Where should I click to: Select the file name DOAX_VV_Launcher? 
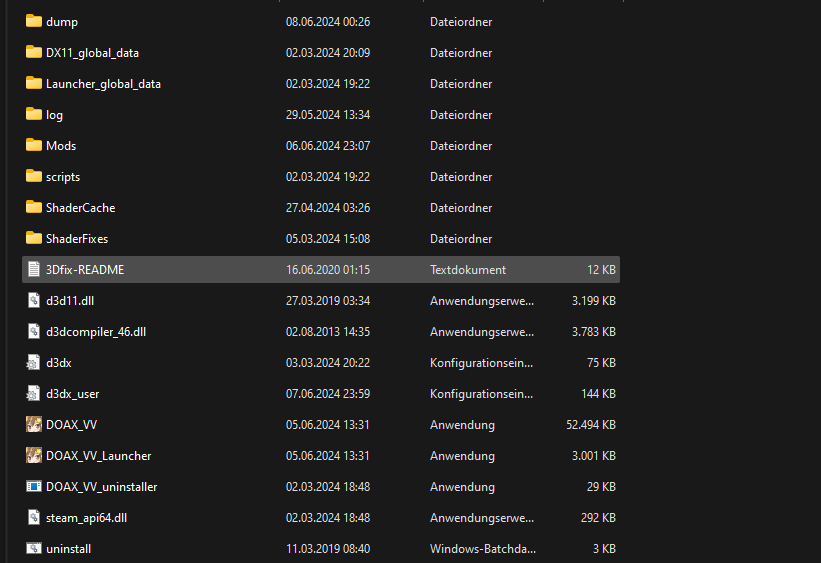point(98,456)
